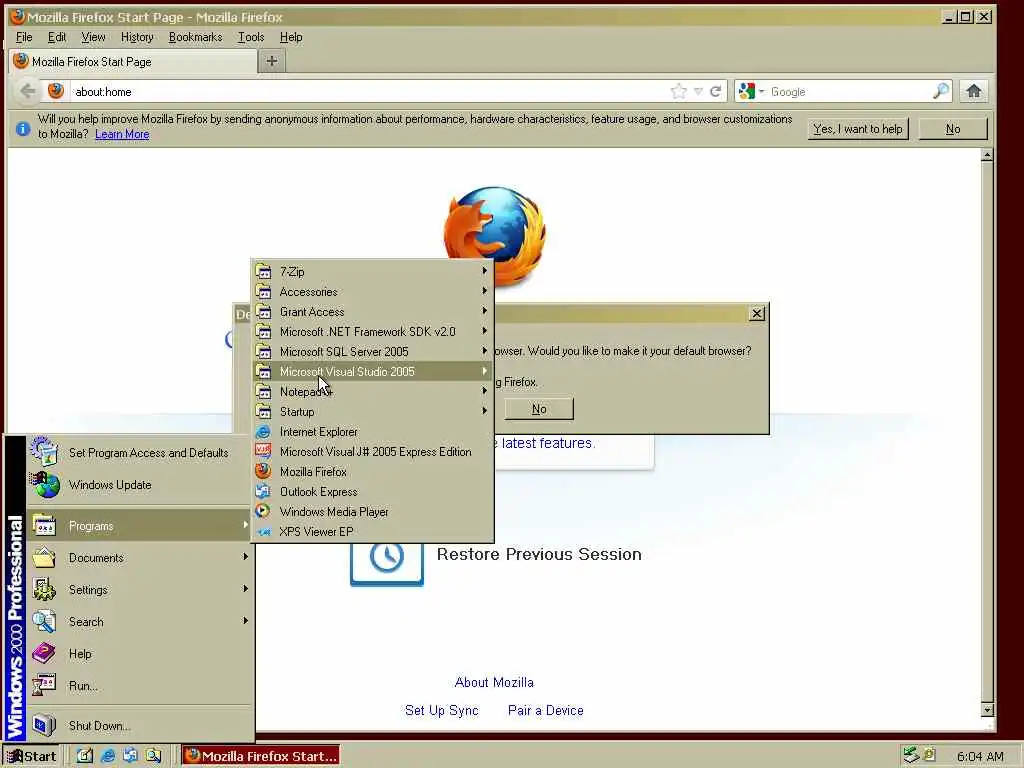Click Show Desktop quick launch icon
Image resolution: width=1024 pixels, height=768 pixels.
pos(85,756)
